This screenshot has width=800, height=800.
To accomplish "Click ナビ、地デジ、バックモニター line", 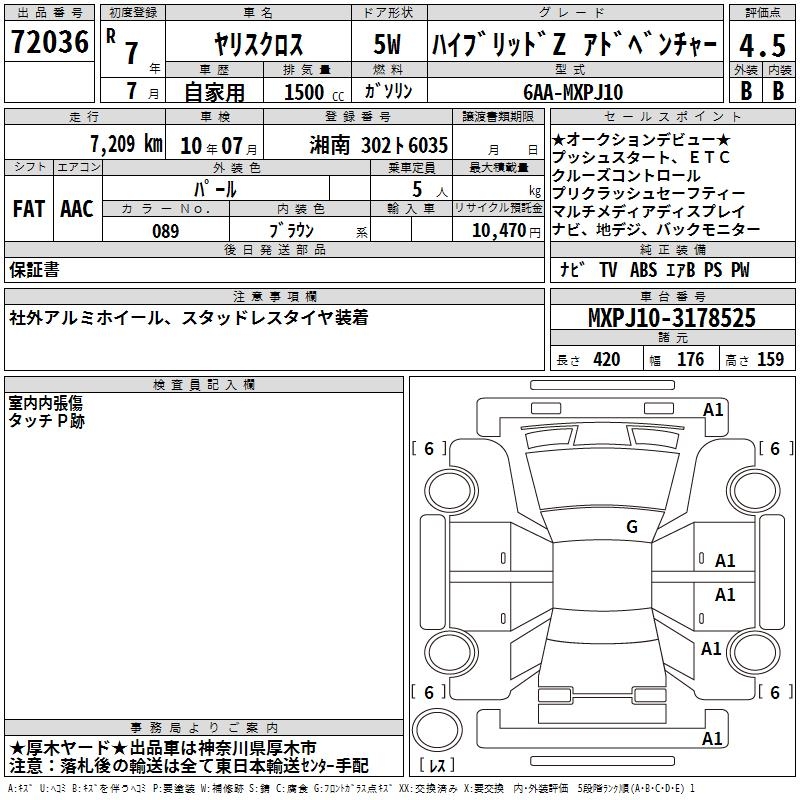I will point(656,230).
